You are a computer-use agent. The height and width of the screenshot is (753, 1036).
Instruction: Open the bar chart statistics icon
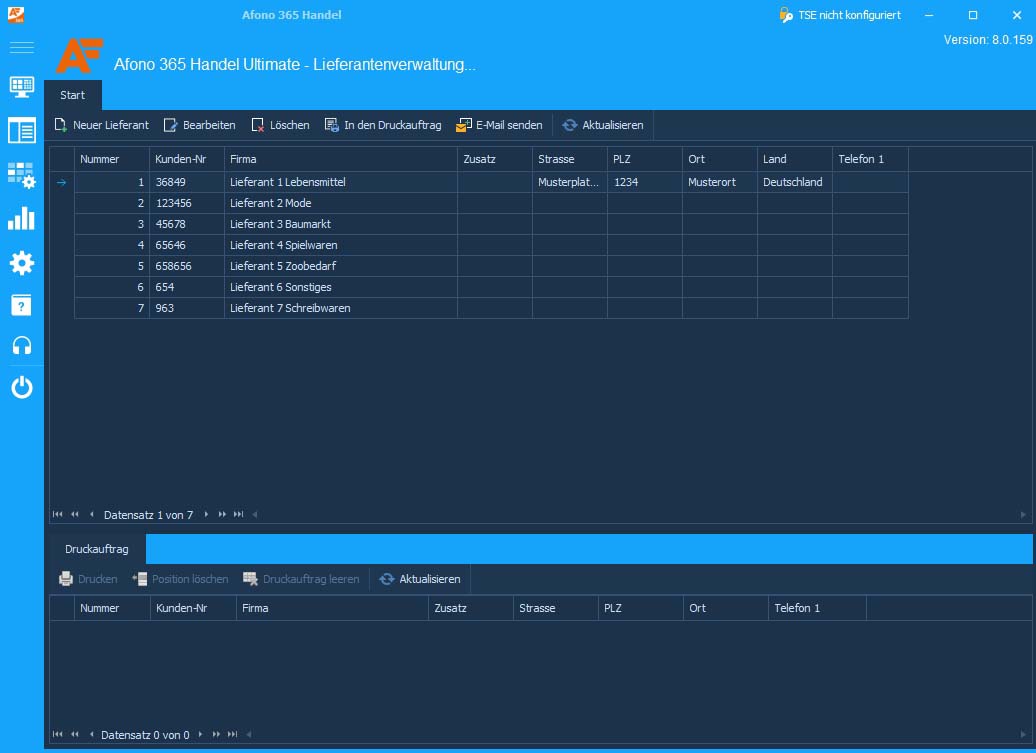point(21,219)
